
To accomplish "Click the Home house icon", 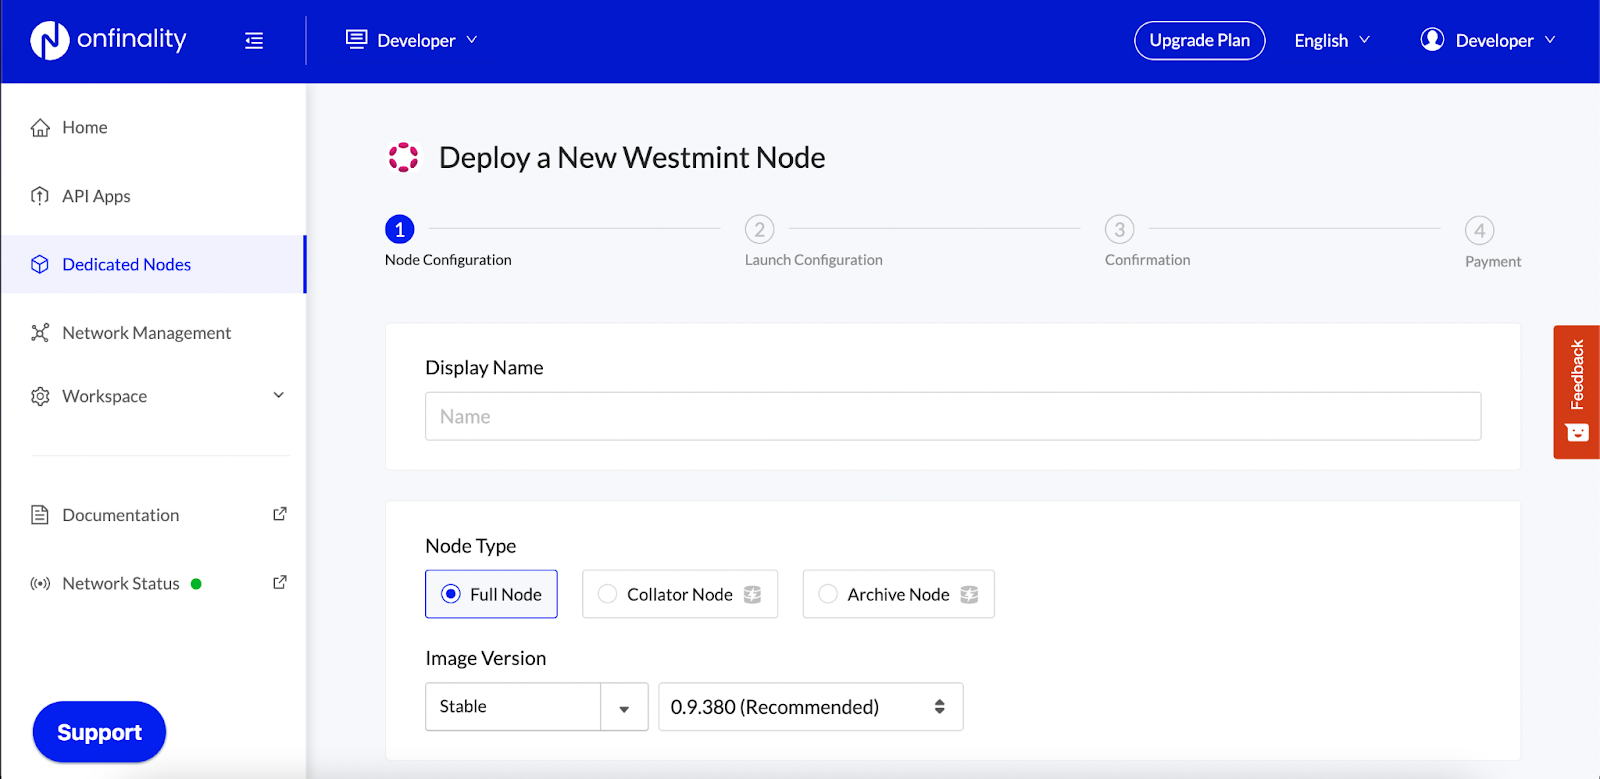I will pos(40,128).
